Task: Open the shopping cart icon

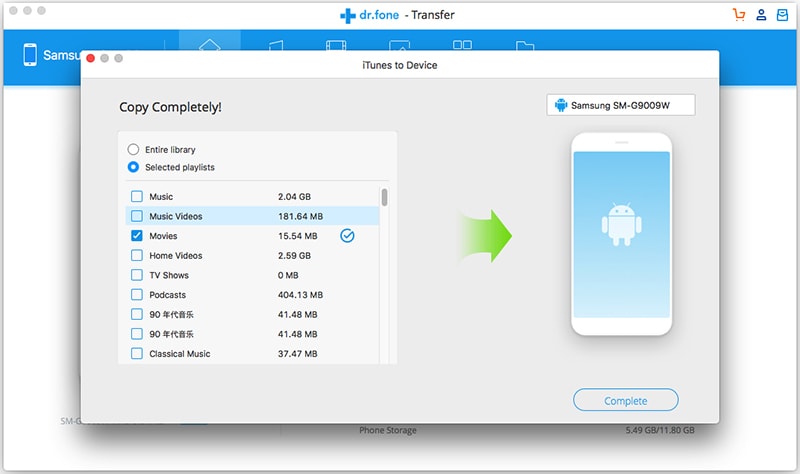Action: point(739,15)
